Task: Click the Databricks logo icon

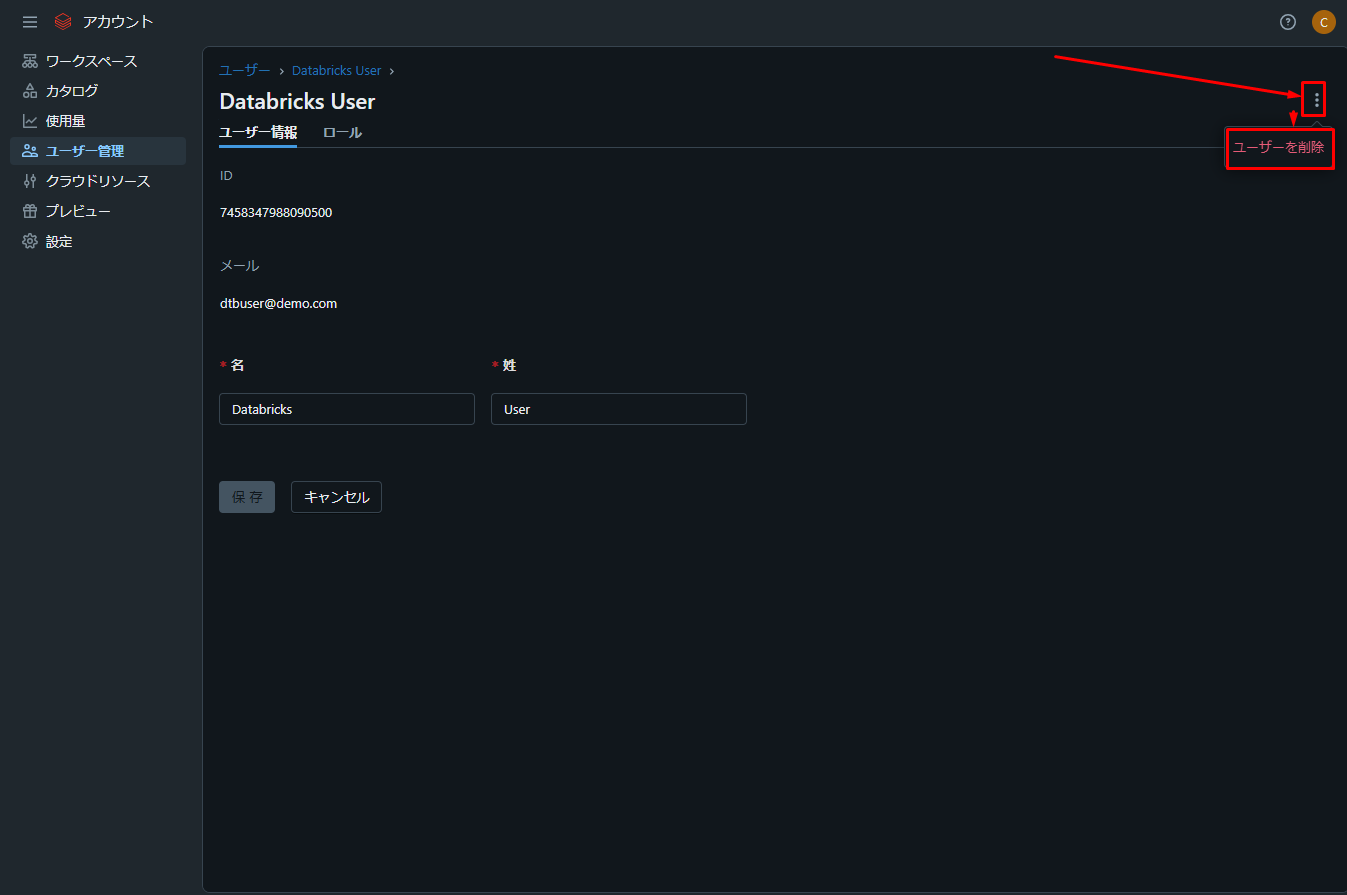Action: click(63, 22)
